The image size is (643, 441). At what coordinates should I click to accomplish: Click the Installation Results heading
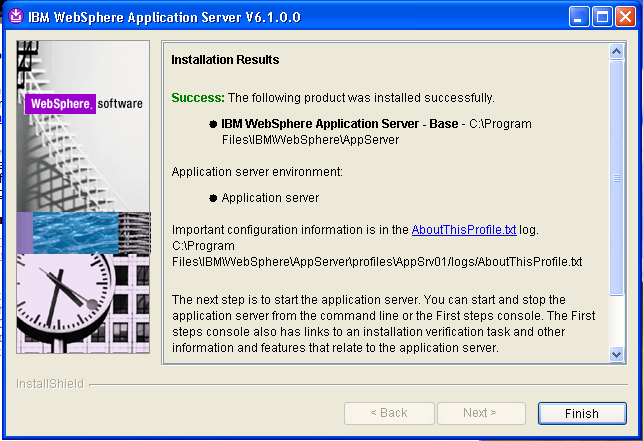[x=225, y=60]
